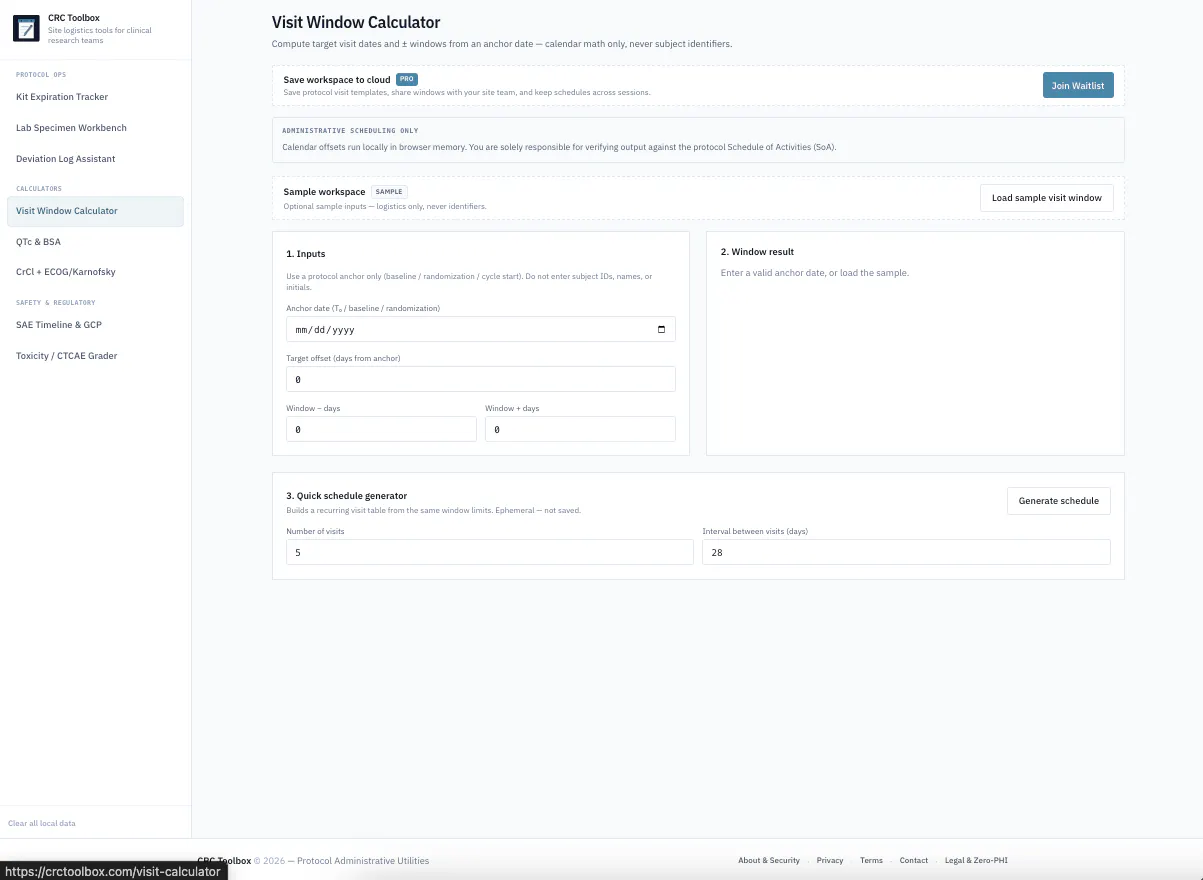Focus the Window plus days field
1203x880 pixels.
580,429
